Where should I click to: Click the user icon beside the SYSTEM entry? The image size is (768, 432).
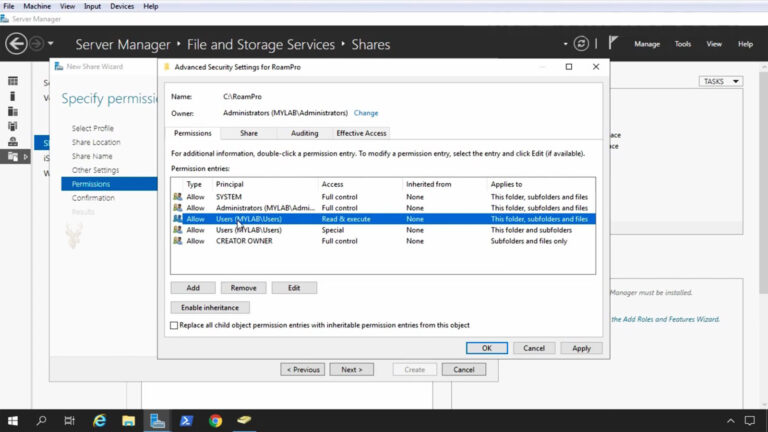pos(177,197)
